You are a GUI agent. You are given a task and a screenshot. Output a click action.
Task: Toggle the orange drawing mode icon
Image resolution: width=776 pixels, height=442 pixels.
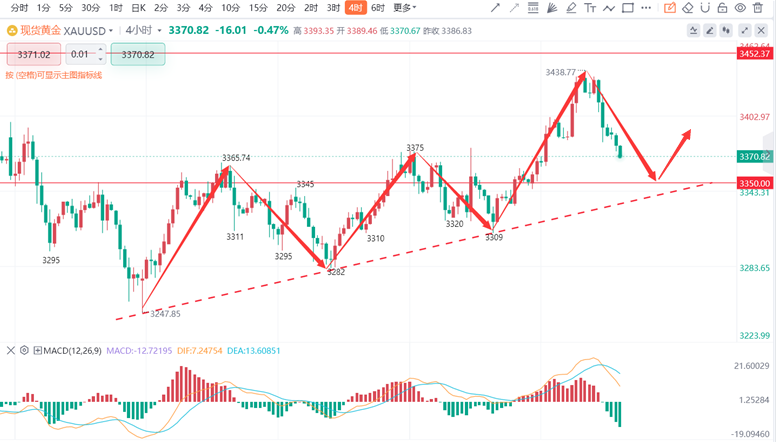pyautogui.click(x=670, y=8)
